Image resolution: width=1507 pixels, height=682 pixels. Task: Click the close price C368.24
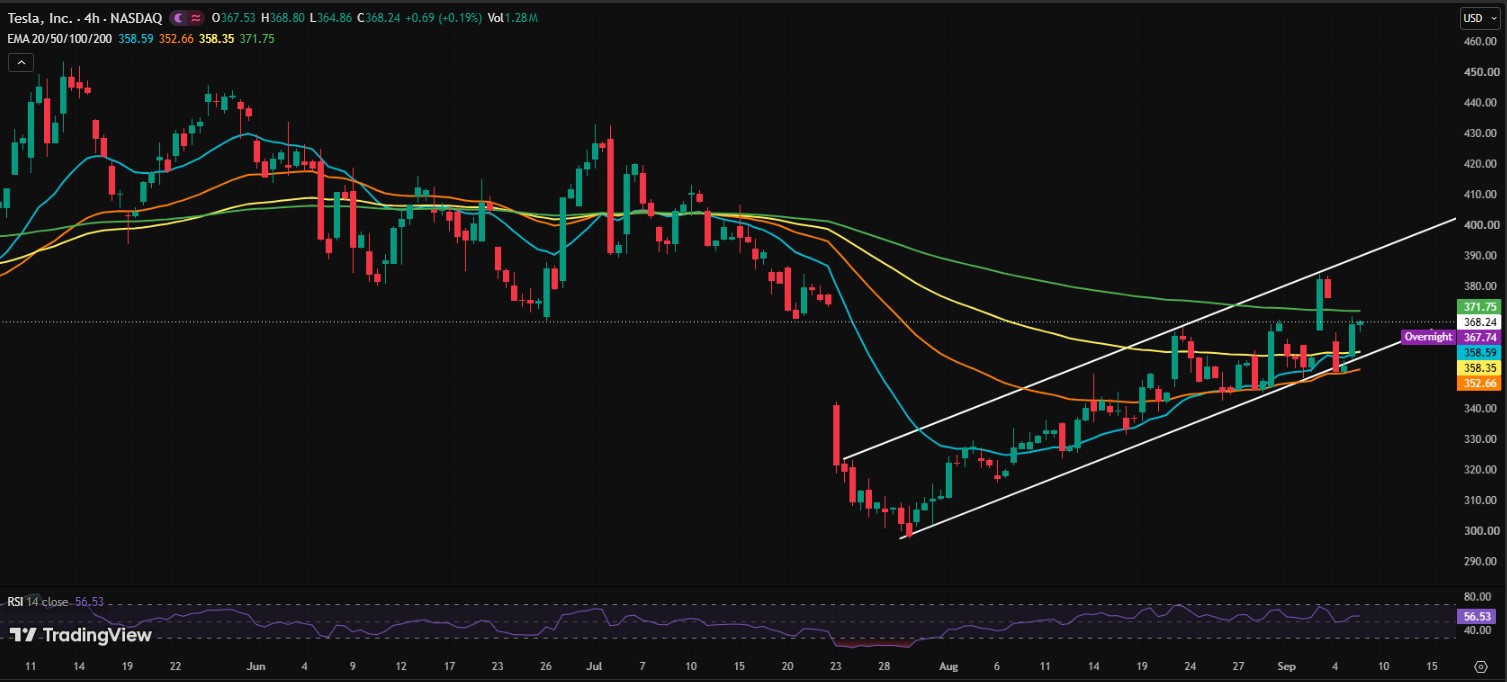pos(379,18)
